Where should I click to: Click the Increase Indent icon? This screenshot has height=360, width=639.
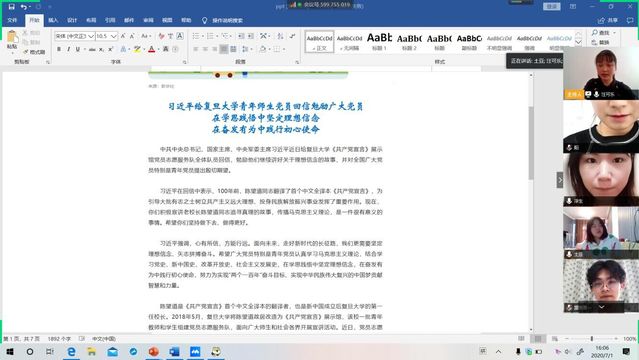(x=251, y=36)
